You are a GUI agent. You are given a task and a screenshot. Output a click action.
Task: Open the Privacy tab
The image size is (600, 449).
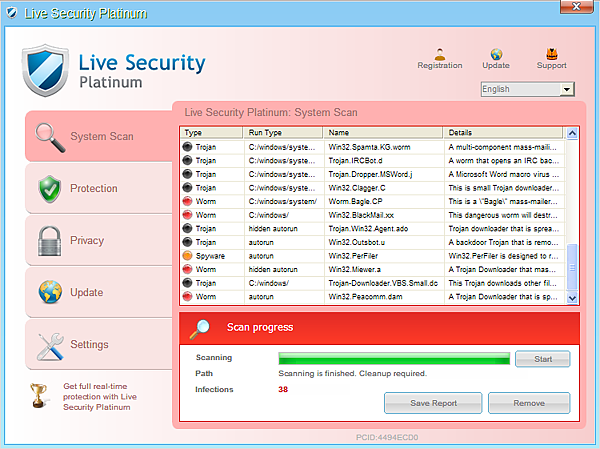[99, 240]
